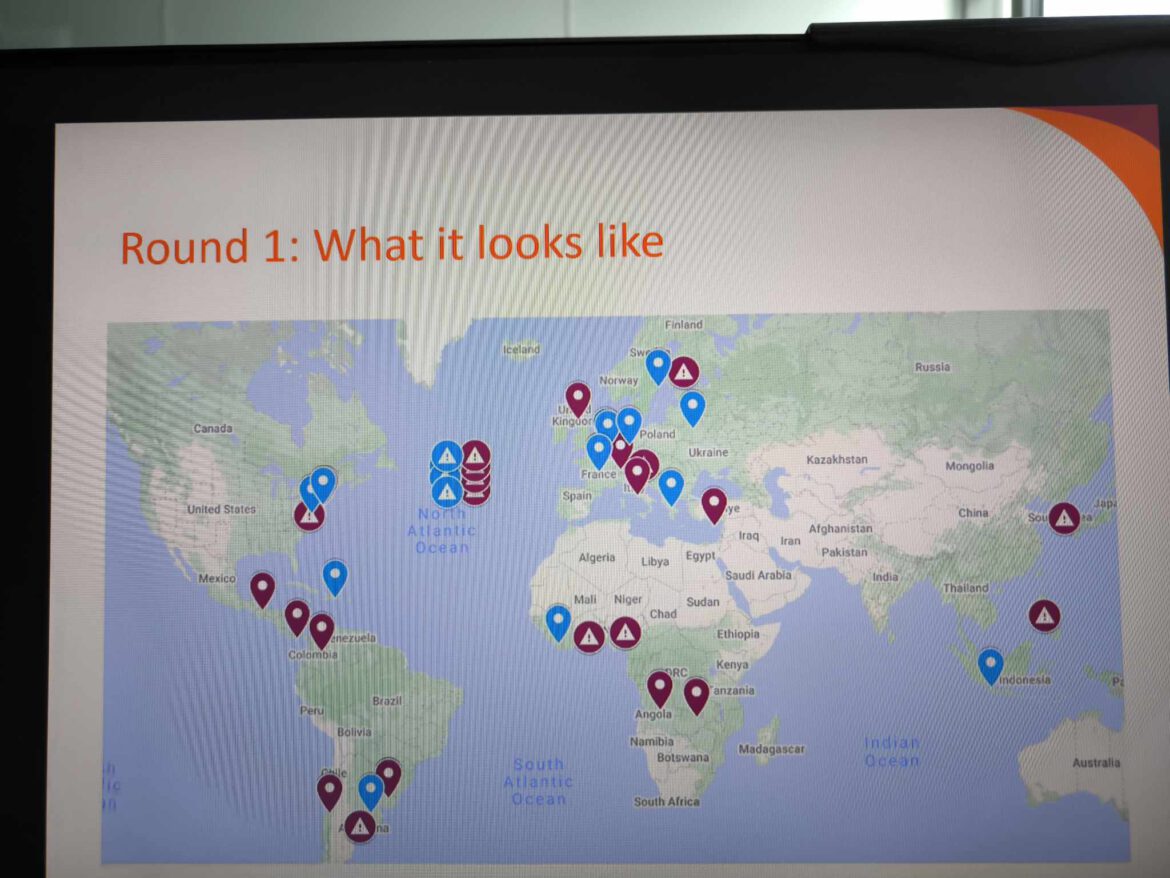Click the blue pin over Indonesia
Image resolution: width=1170 pixels, height=878 pixels.
pos(990,665)
